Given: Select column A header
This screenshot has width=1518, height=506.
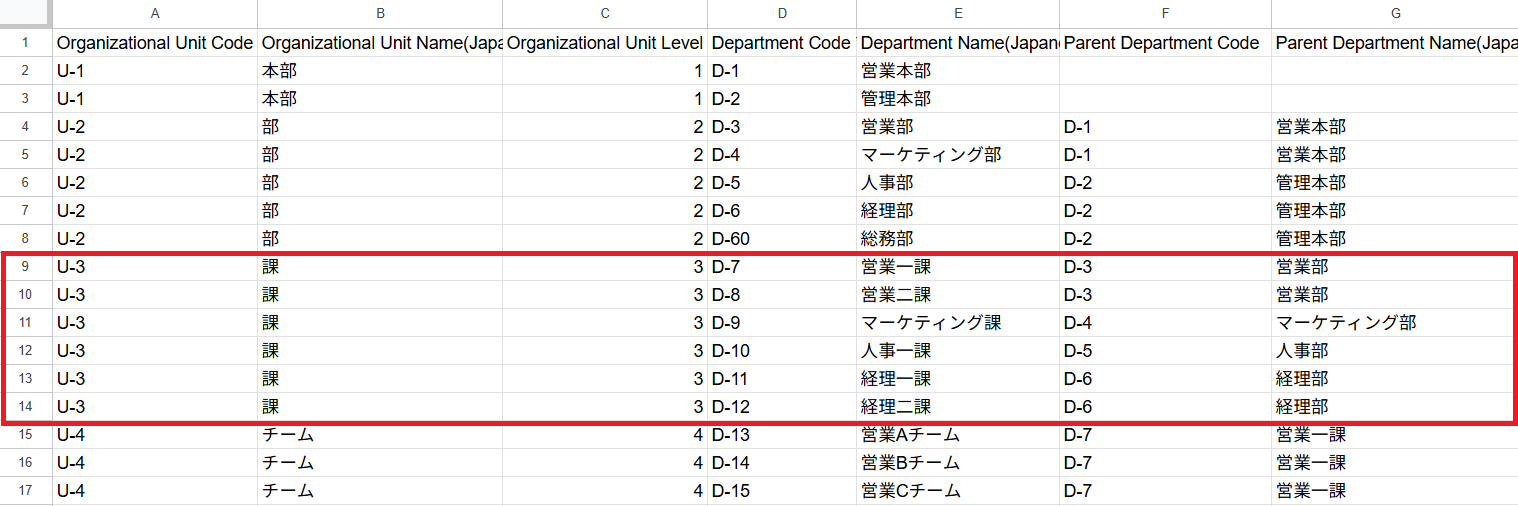Looking at the screenshot, I should (155, 13).
